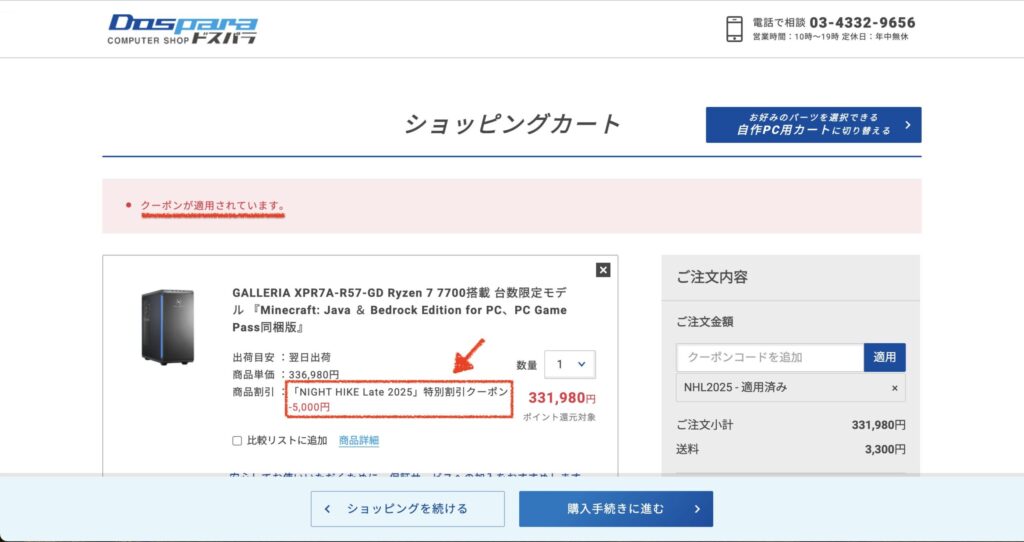Proceed with the 購入手続きに進む button
This screenshot has height=542, width=1024.
click(x=615, y=509)
